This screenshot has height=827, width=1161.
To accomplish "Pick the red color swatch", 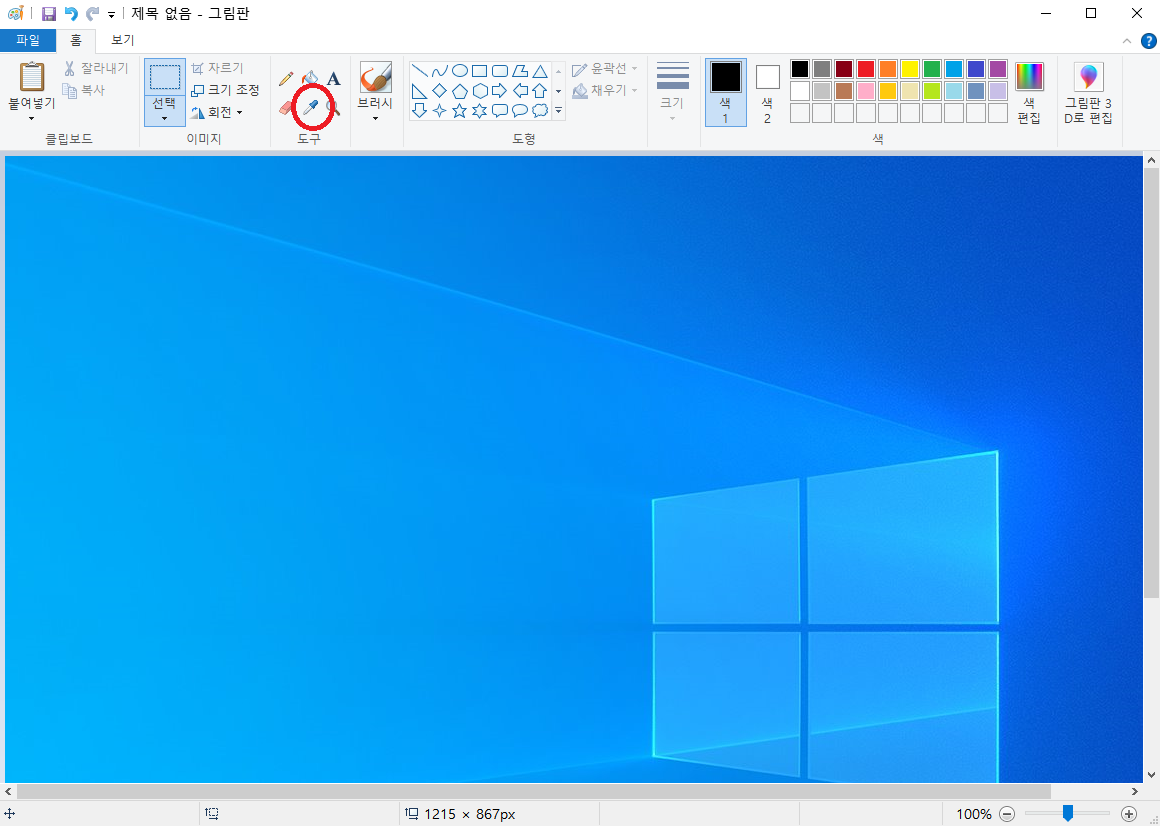I will pos(866,70).
